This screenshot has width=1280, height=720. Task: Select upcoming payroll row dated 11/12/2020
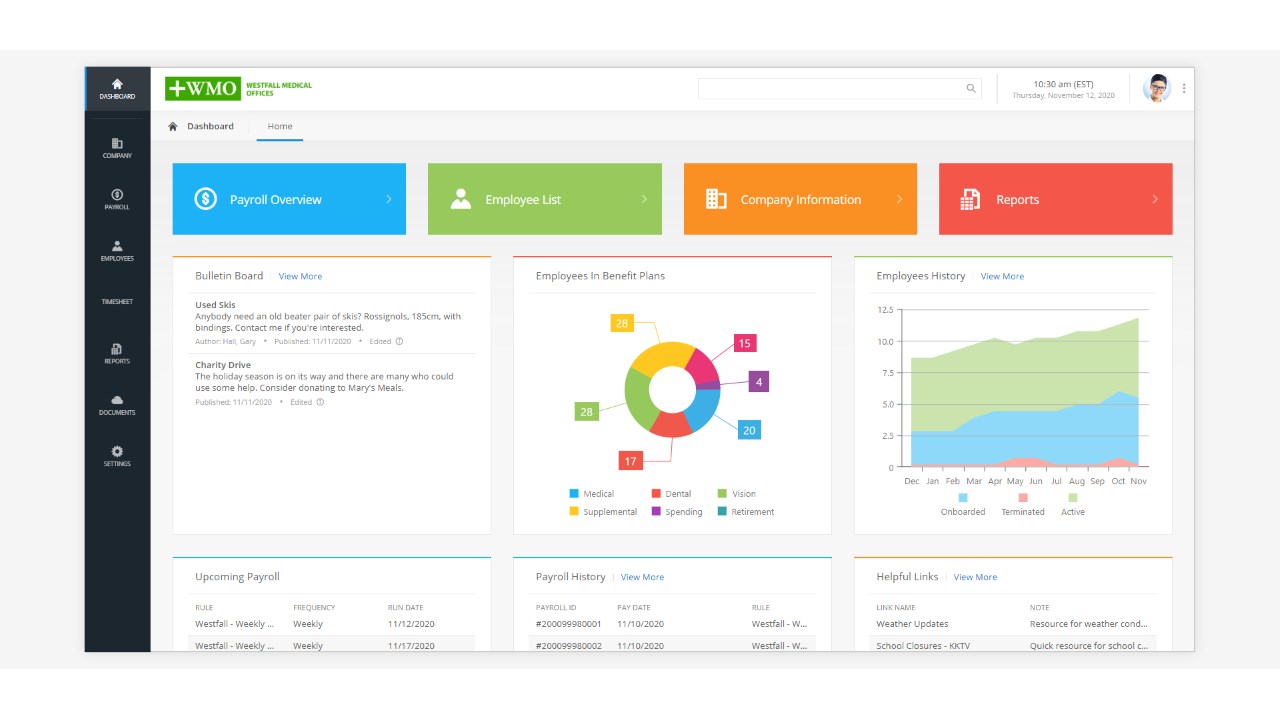pyautogui.click(x=332, y=624)
